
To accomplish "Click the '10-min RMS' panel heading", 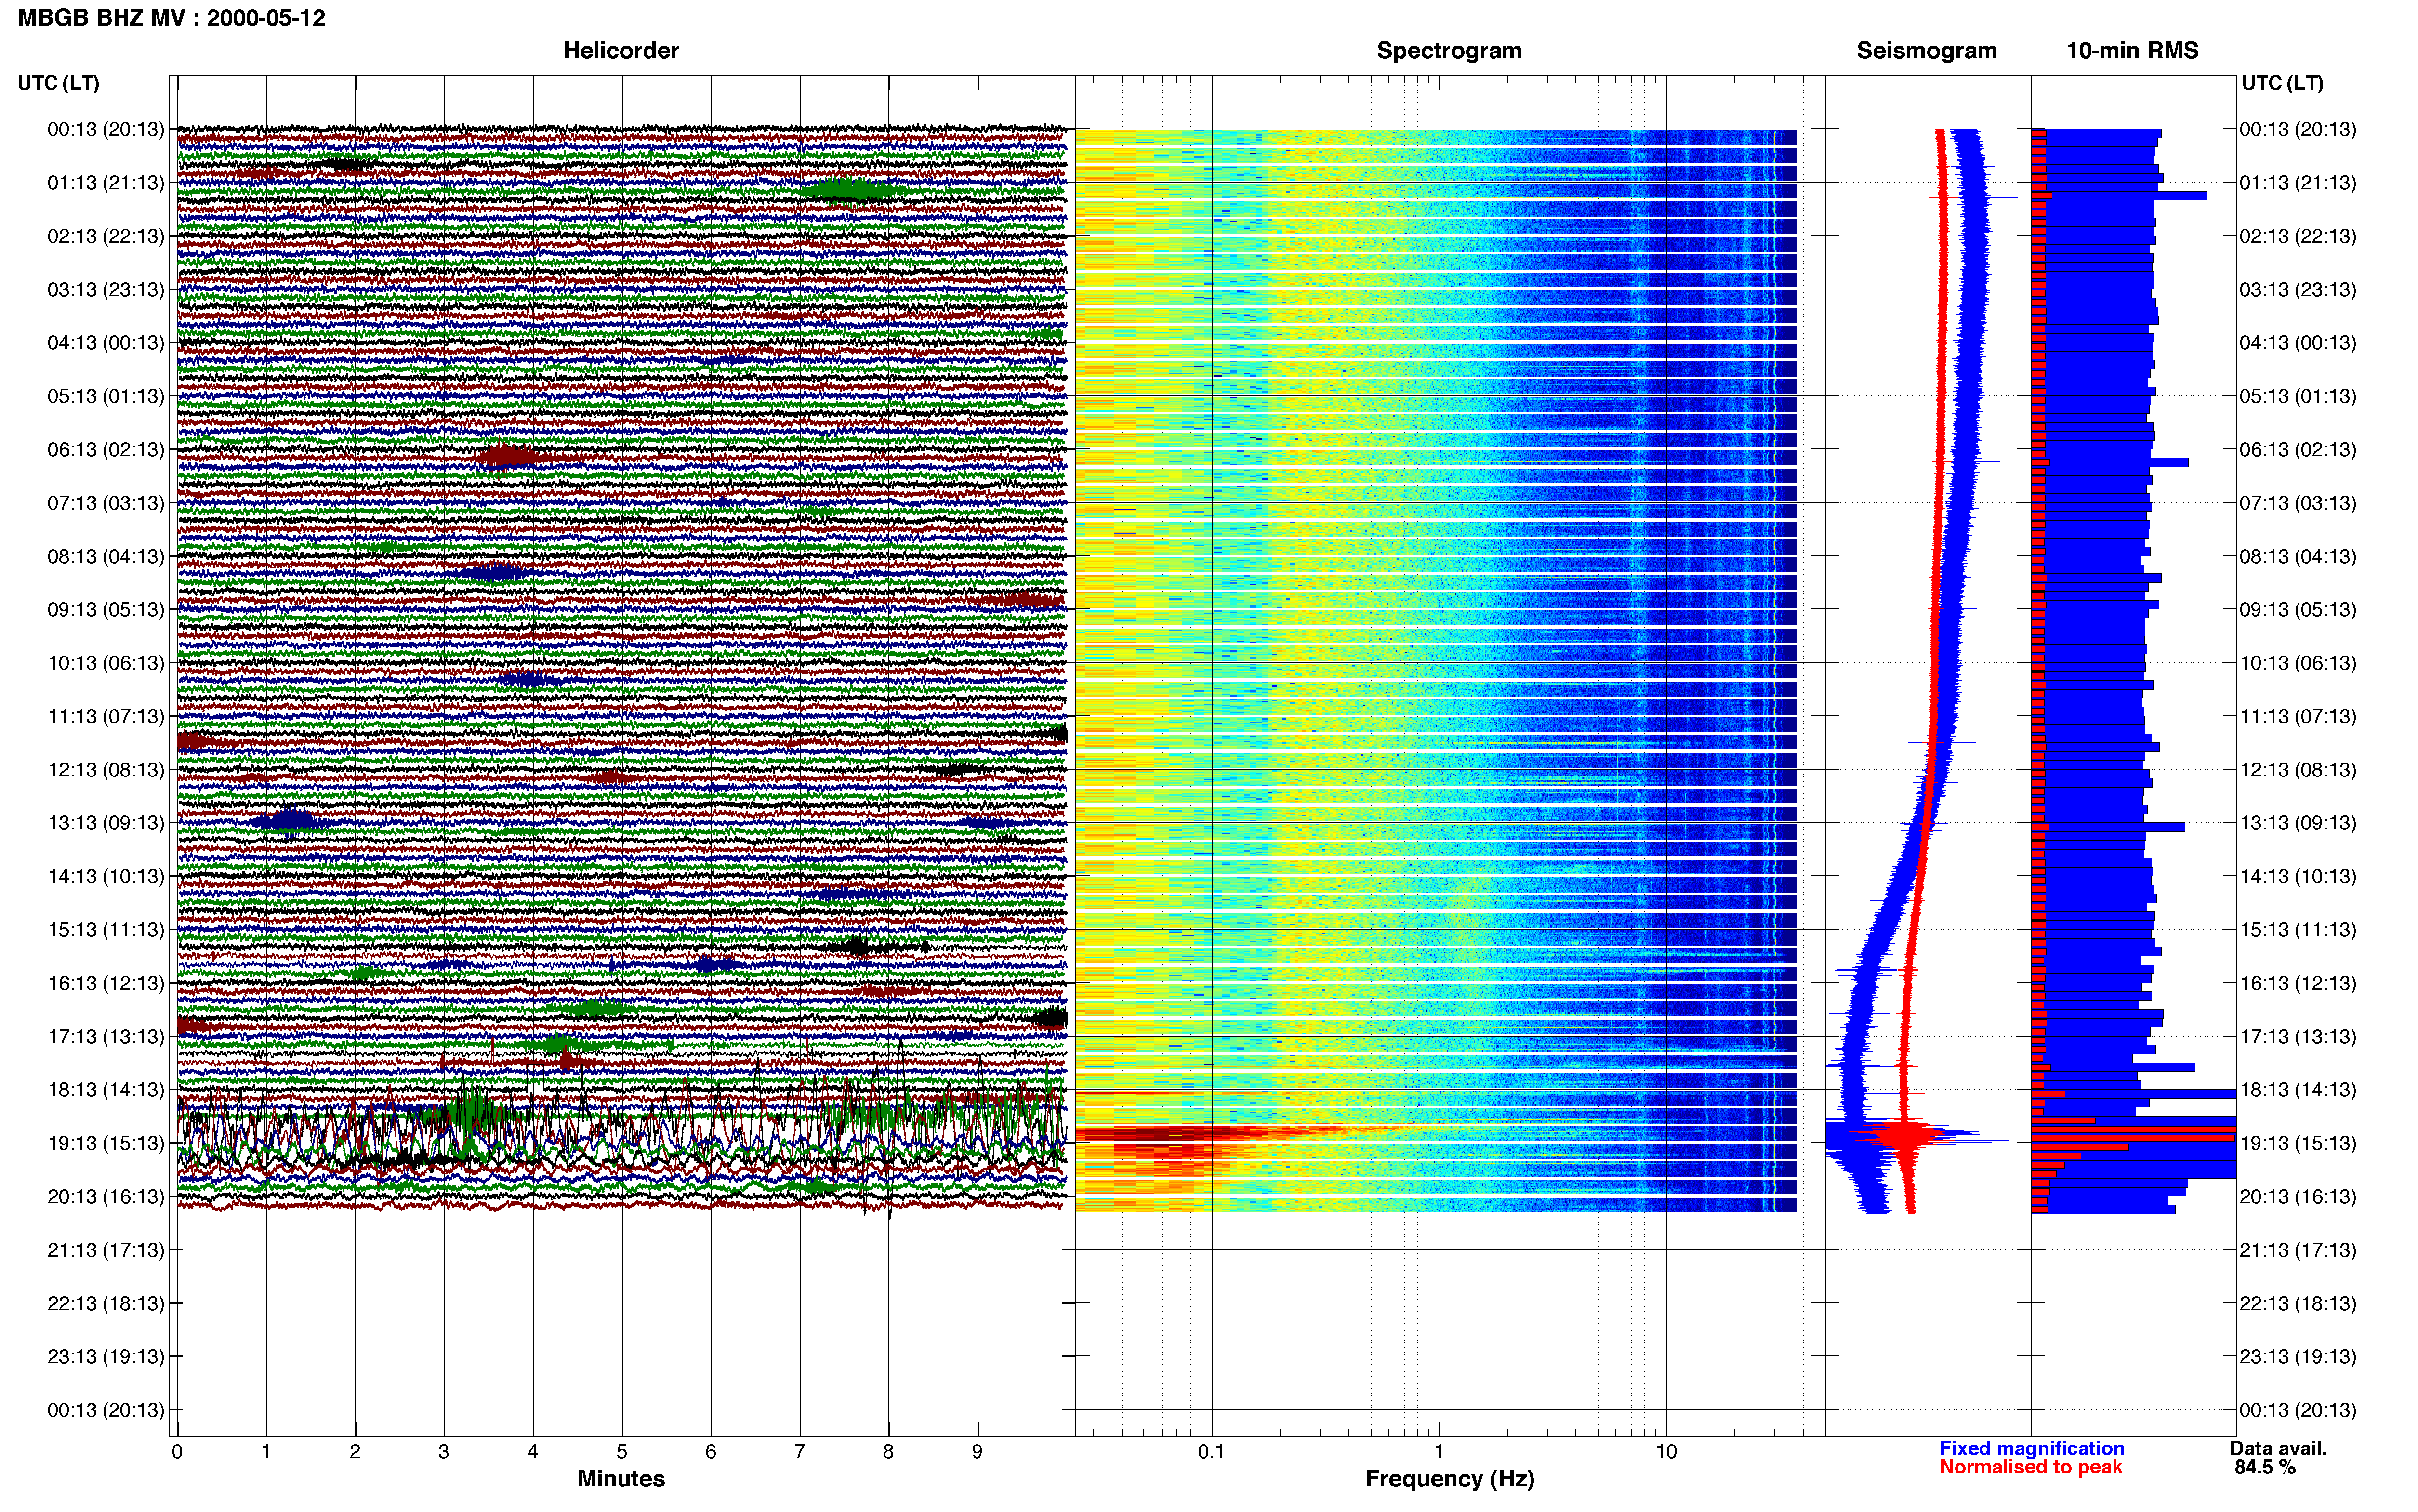I will [2133, 51].
